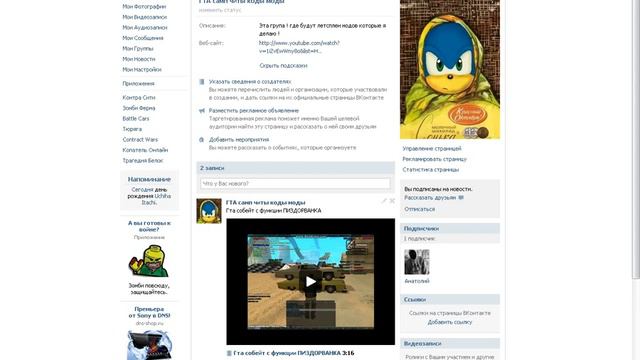Click 'Управление страницей'
The width and height of the screenshot is (640, 360).
[x=432, y=149]
